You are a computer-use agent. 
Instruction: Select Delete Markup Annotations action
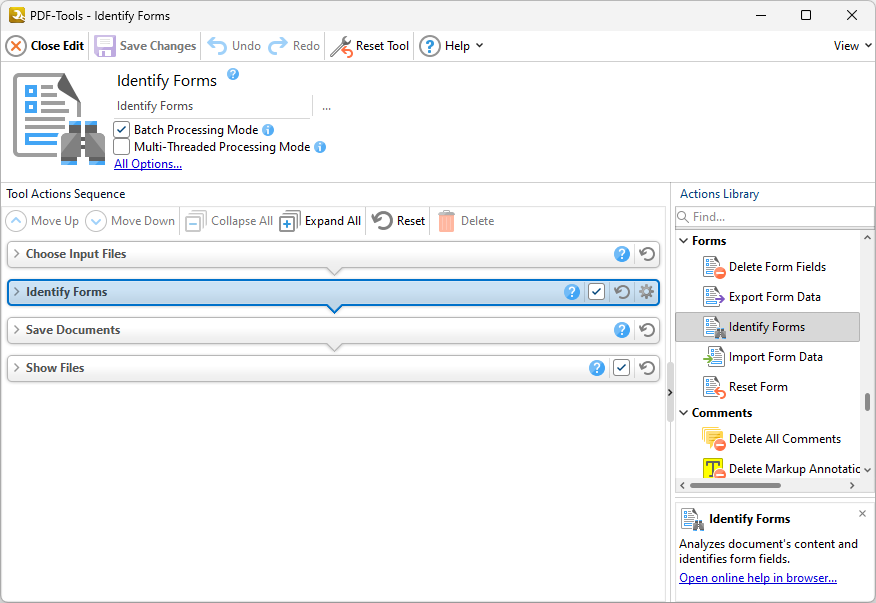[767, 469]
